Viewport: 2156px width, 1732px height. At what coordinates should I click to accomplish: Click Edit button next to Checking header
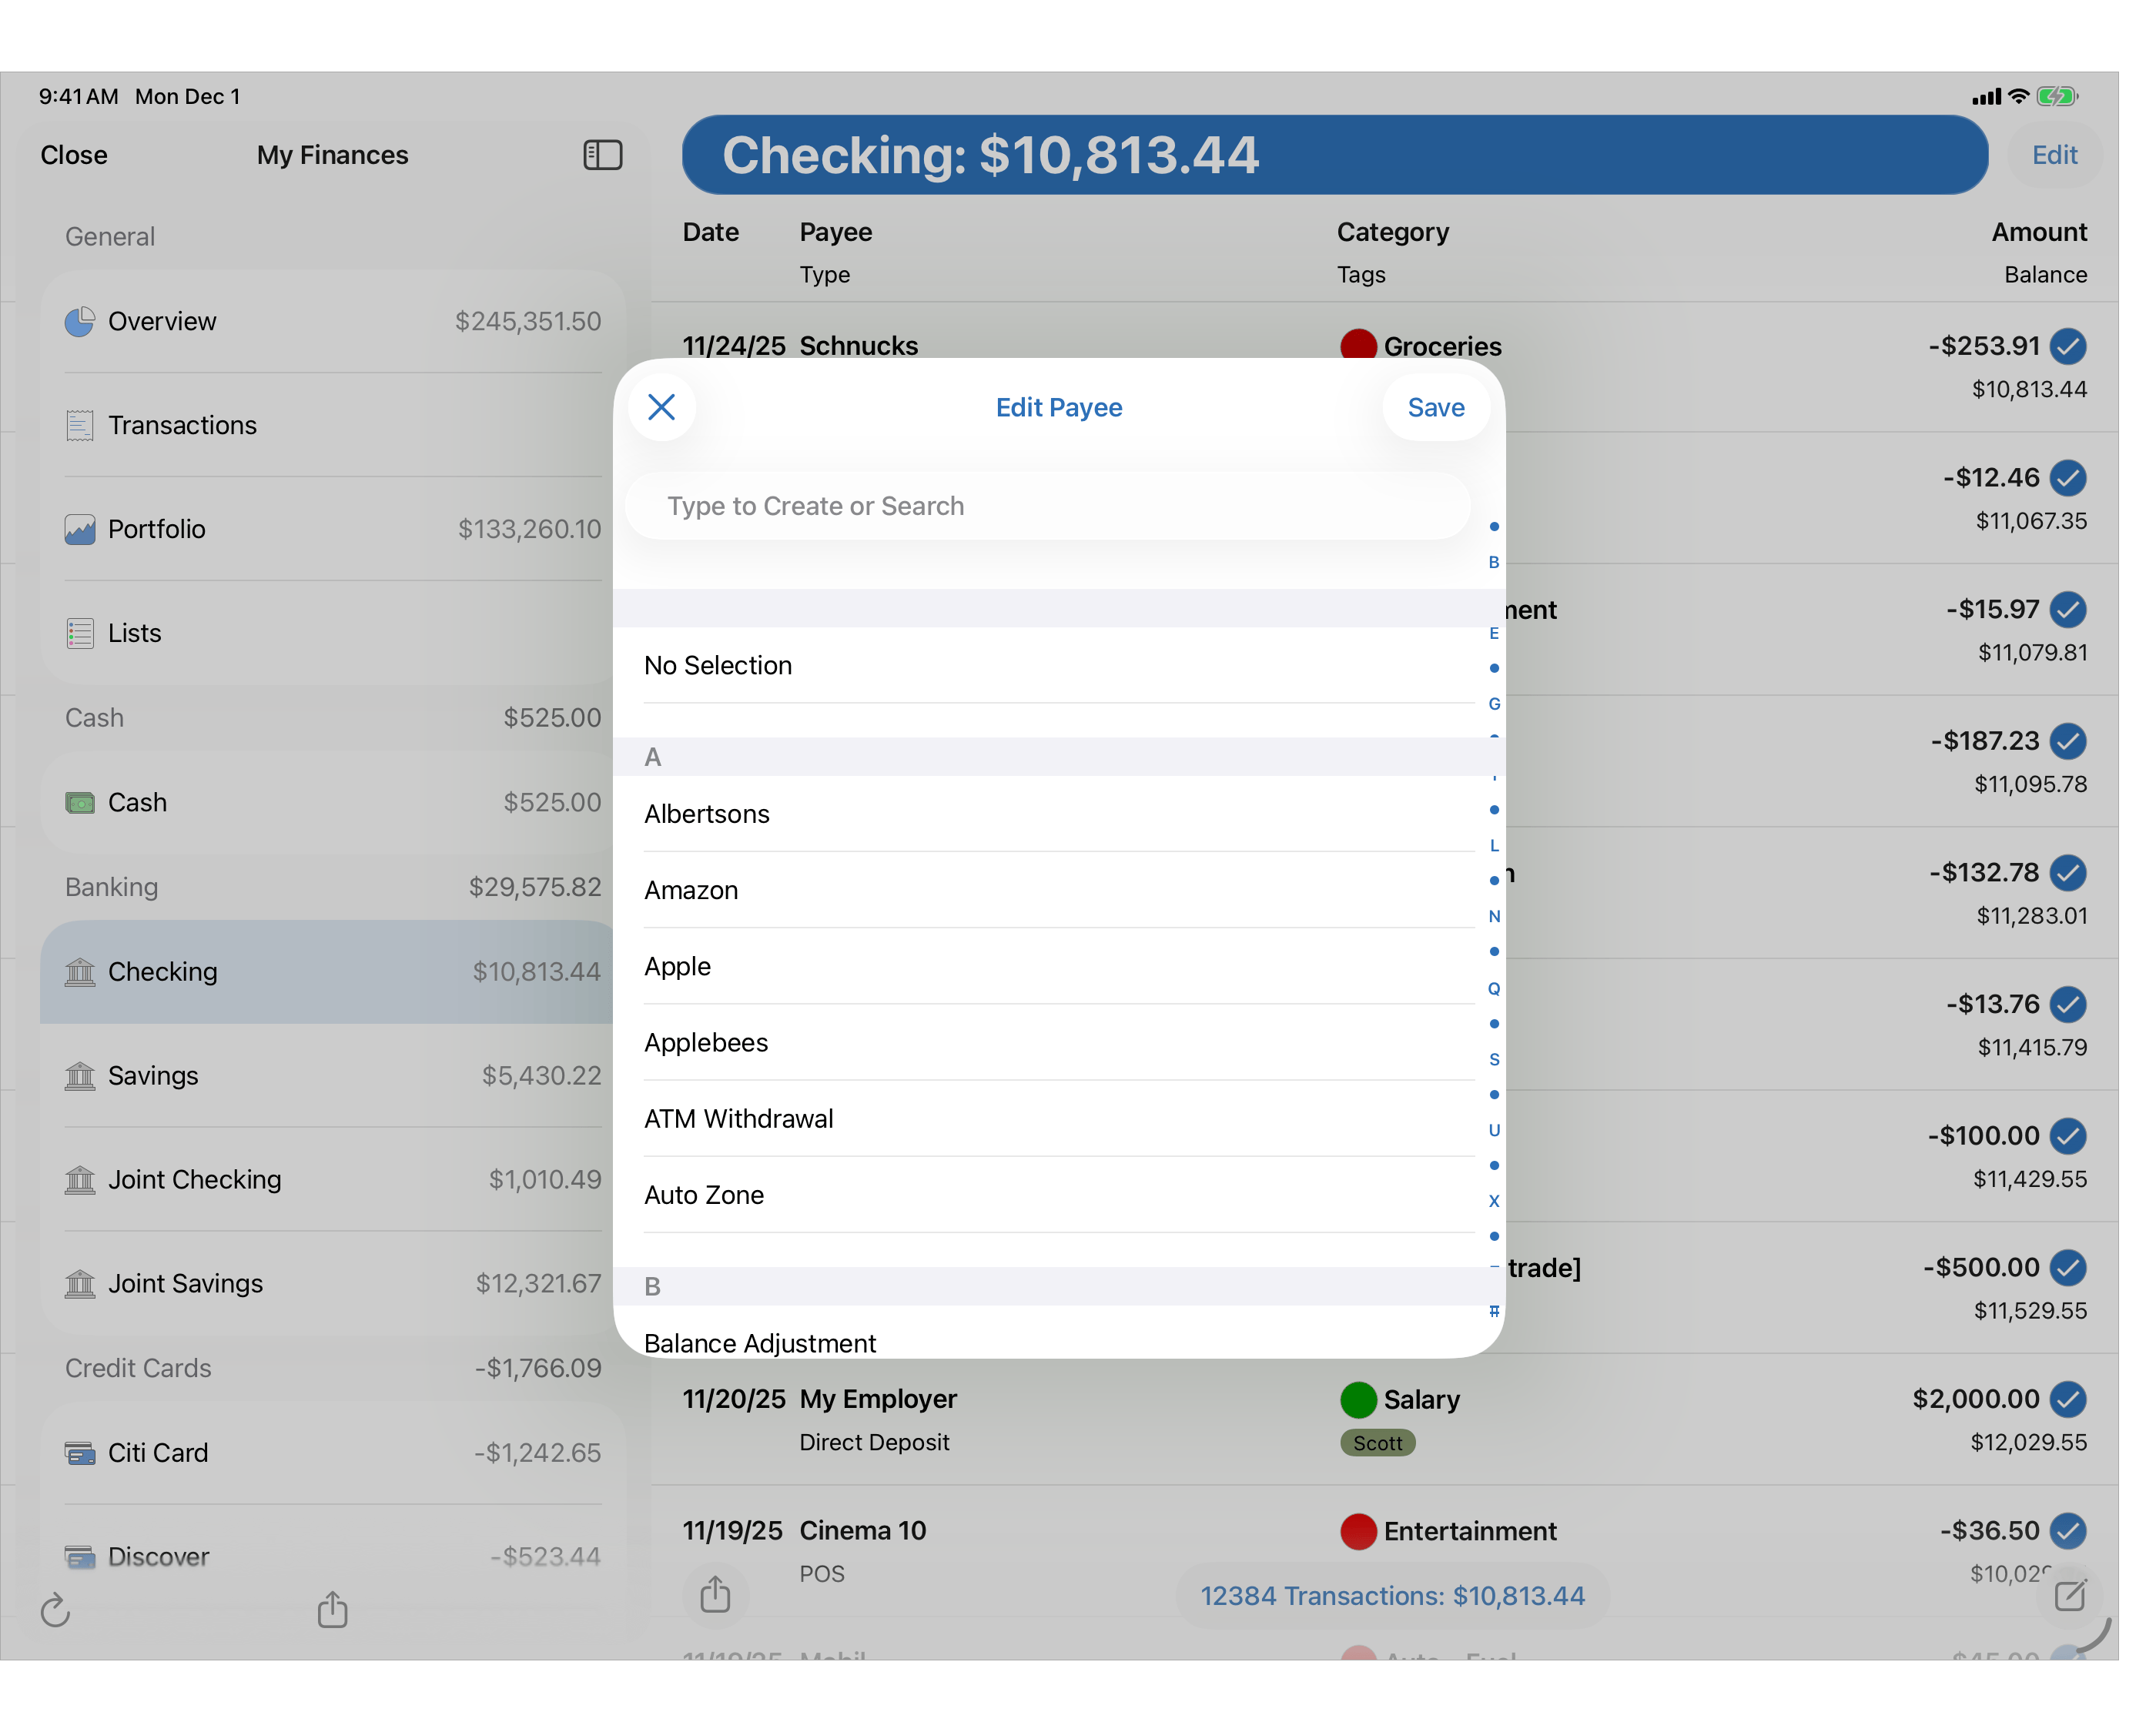(2054, 155)
